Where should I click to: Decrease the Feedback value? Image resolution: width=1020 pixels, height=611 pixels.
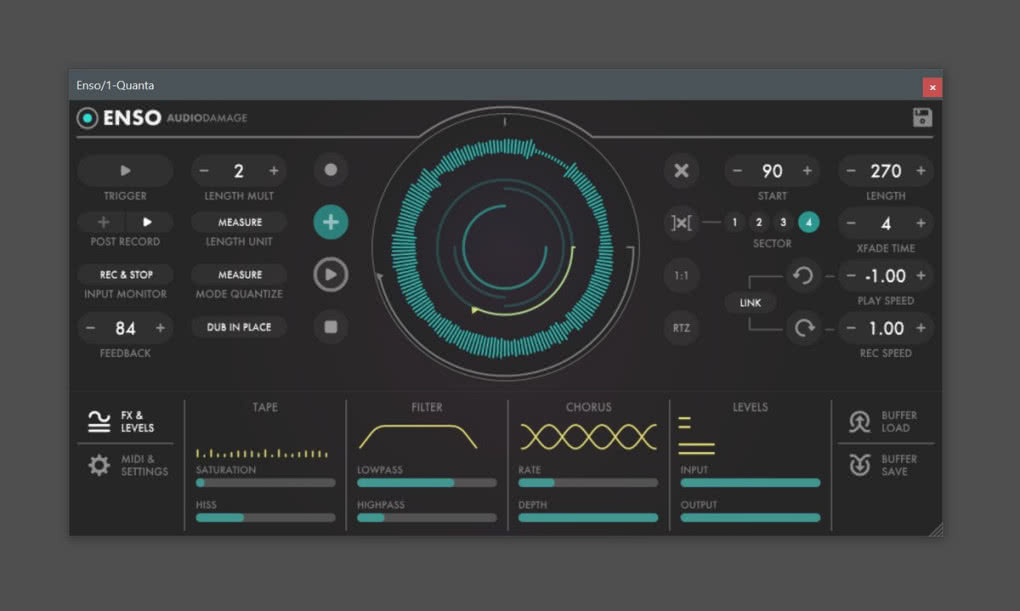tap(90, 328)
